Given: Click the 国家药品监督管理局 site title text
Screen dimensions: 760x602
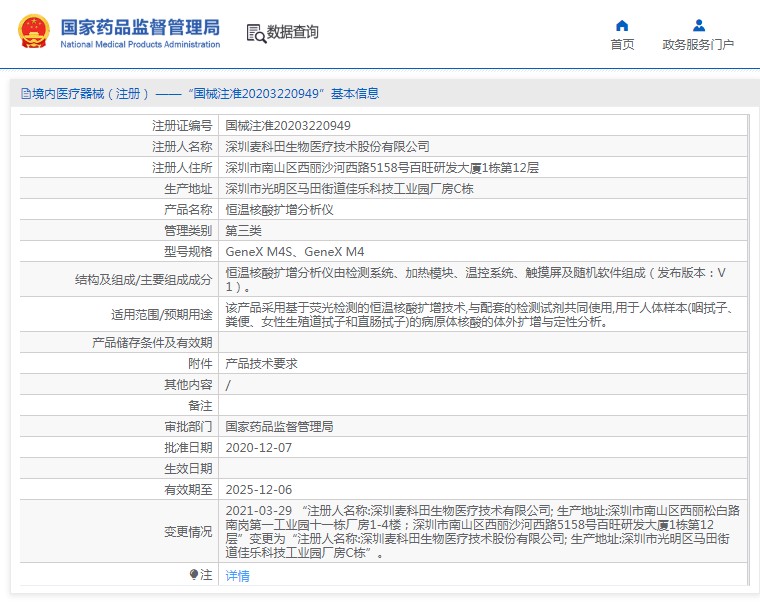Looking at the screenshot, I should coord(140,27).
